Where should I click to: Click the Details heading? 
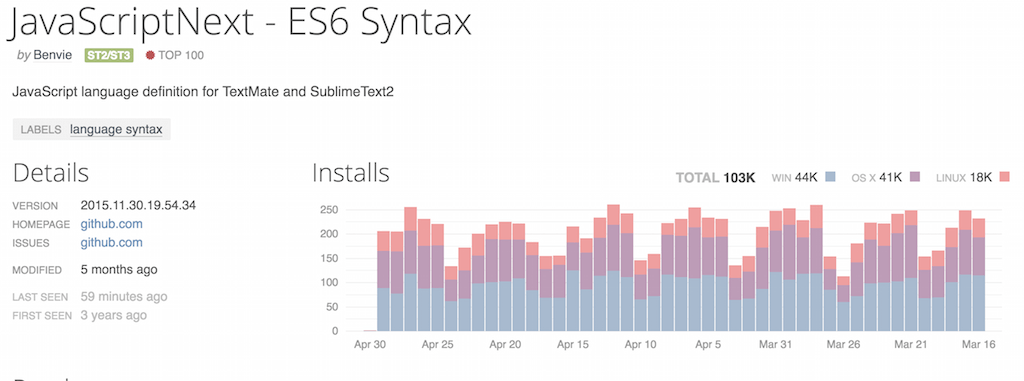point(51,173)
